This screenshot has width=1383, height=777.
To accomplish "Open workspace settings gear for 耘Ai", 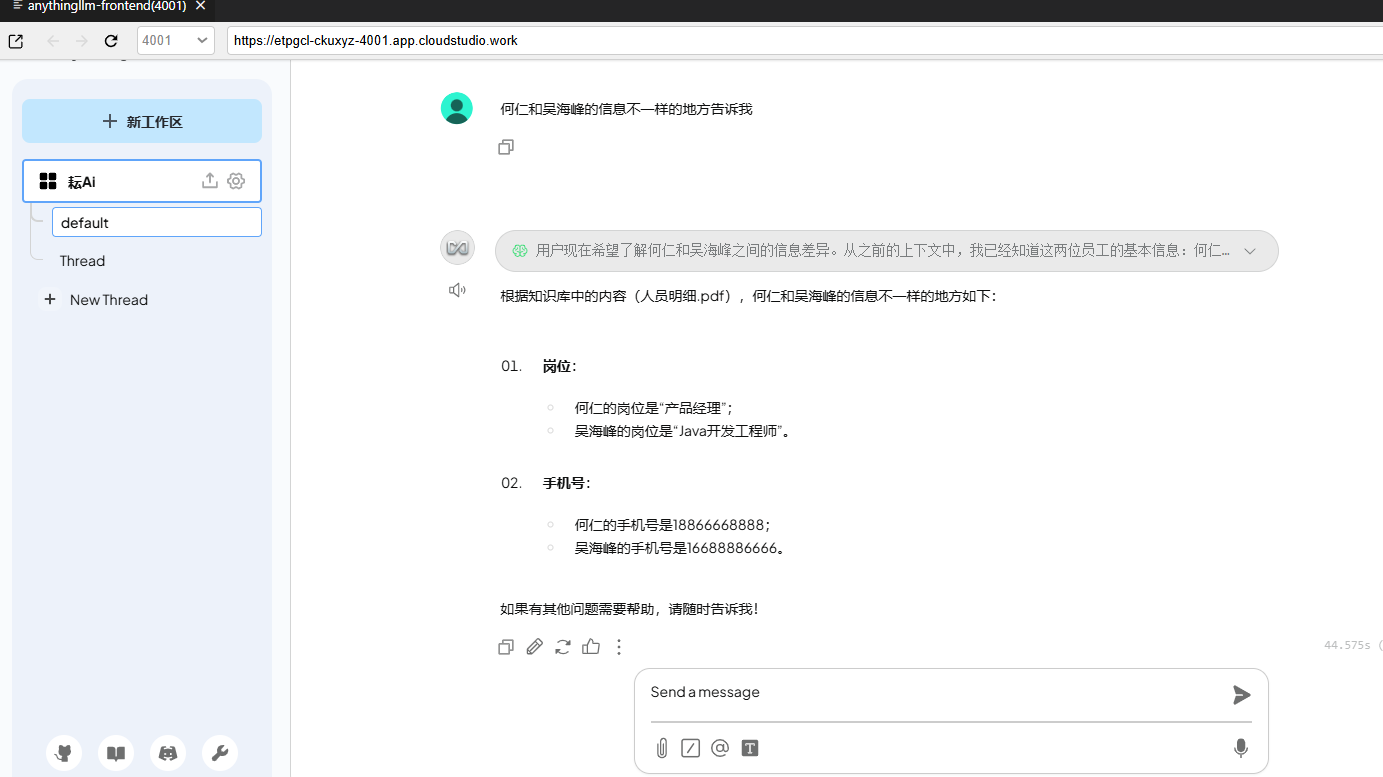I will (236, 181).
